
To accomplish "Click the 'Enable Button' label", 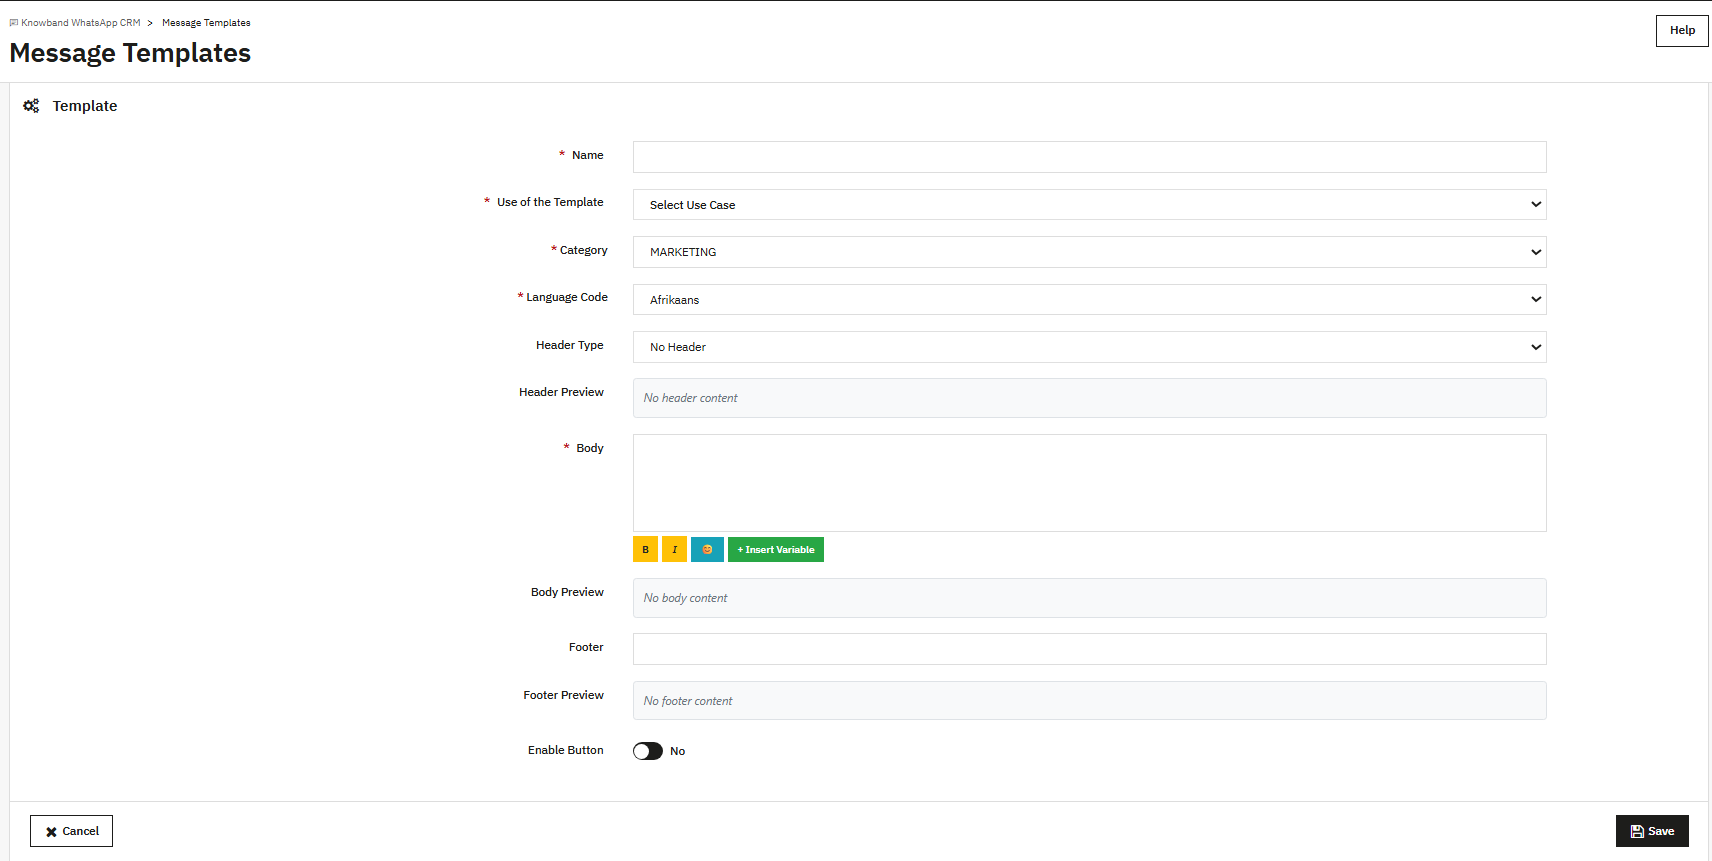I will [x=566, y=750].
